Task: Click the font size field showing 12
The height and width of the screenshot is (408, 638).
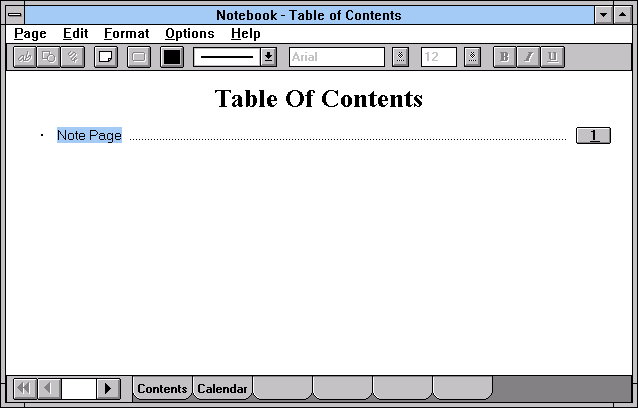Action: click(439, 57)
